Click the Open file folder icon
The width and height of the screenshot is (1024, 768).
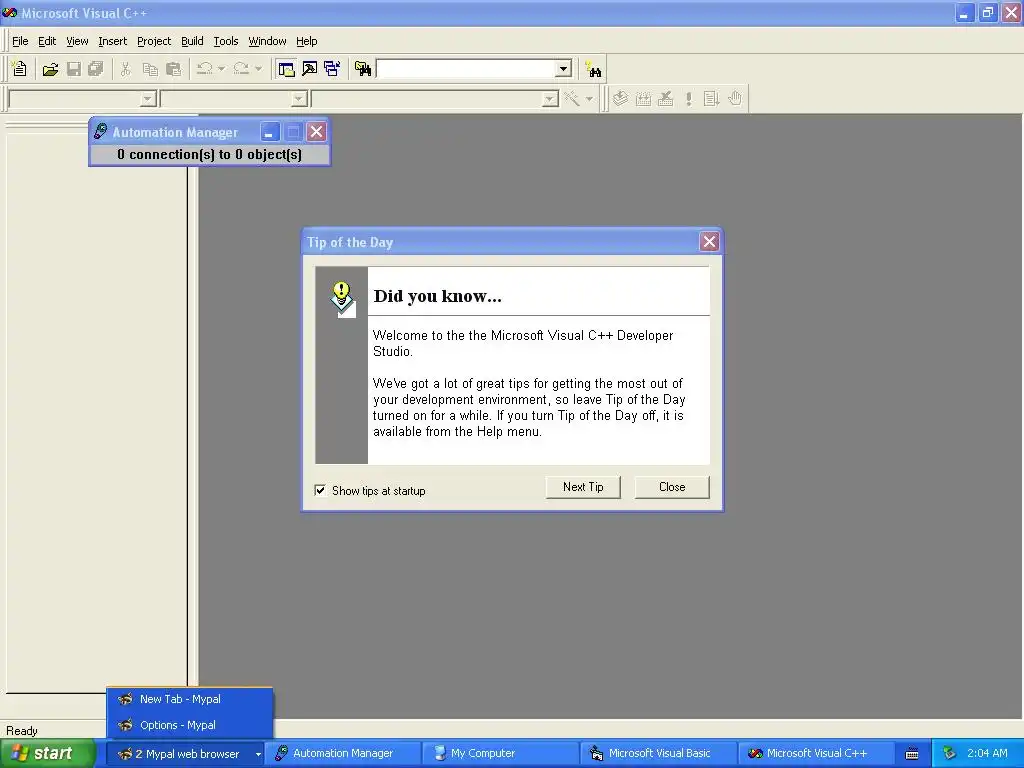pos(50,69)
